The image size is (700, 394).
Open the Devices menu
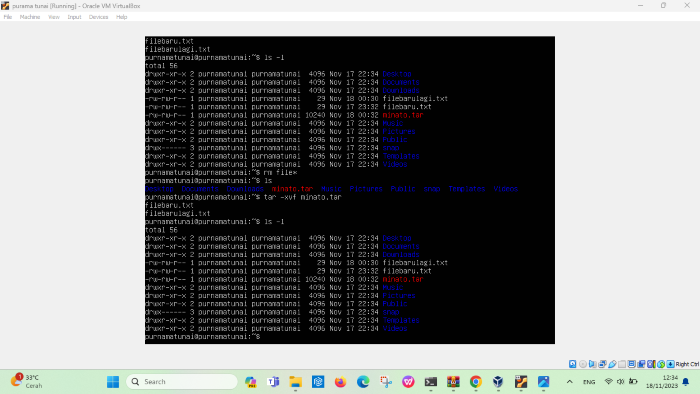(98, 17)
